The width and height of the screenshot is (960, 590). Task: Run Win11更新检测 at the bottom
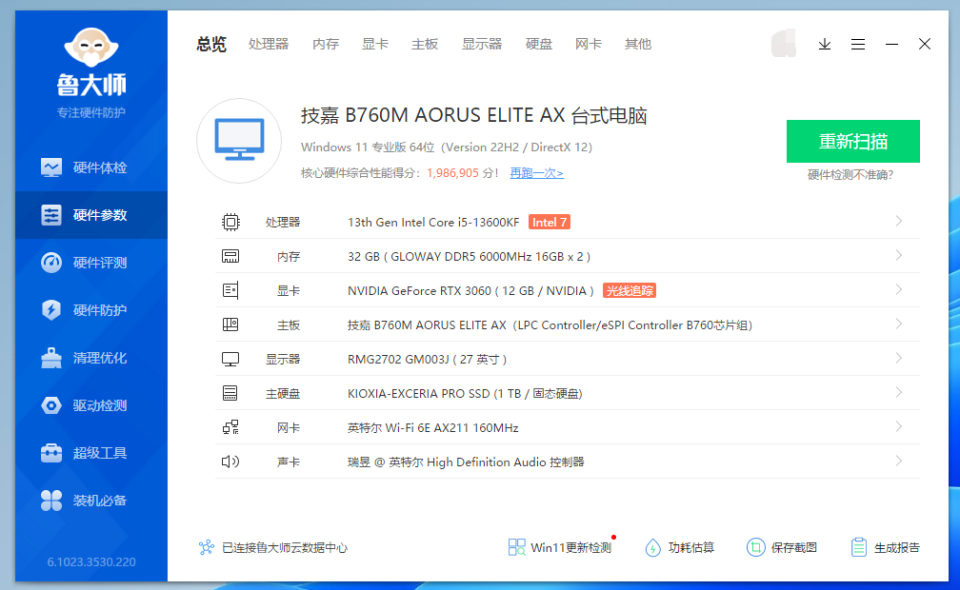[560, 547]
